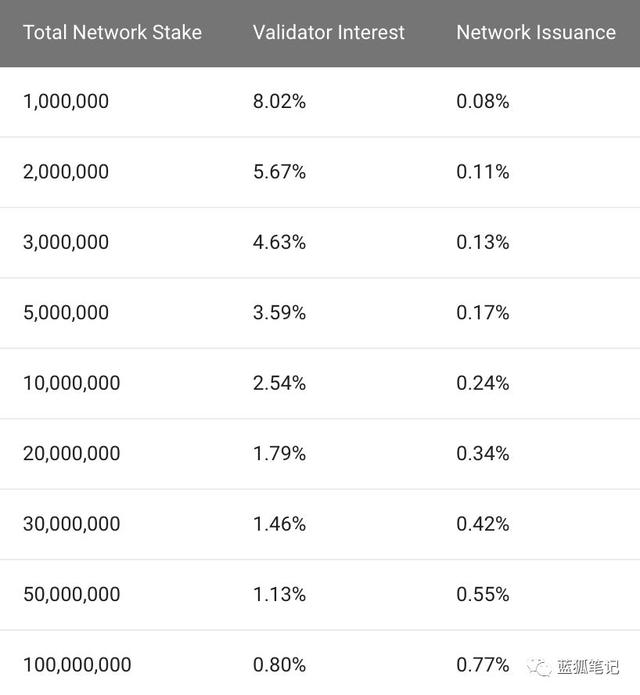Image resolution: width=640 pixels, height=695 pixels.
Task: Select the 2,000,000 stake row
Action: [320, 172]
